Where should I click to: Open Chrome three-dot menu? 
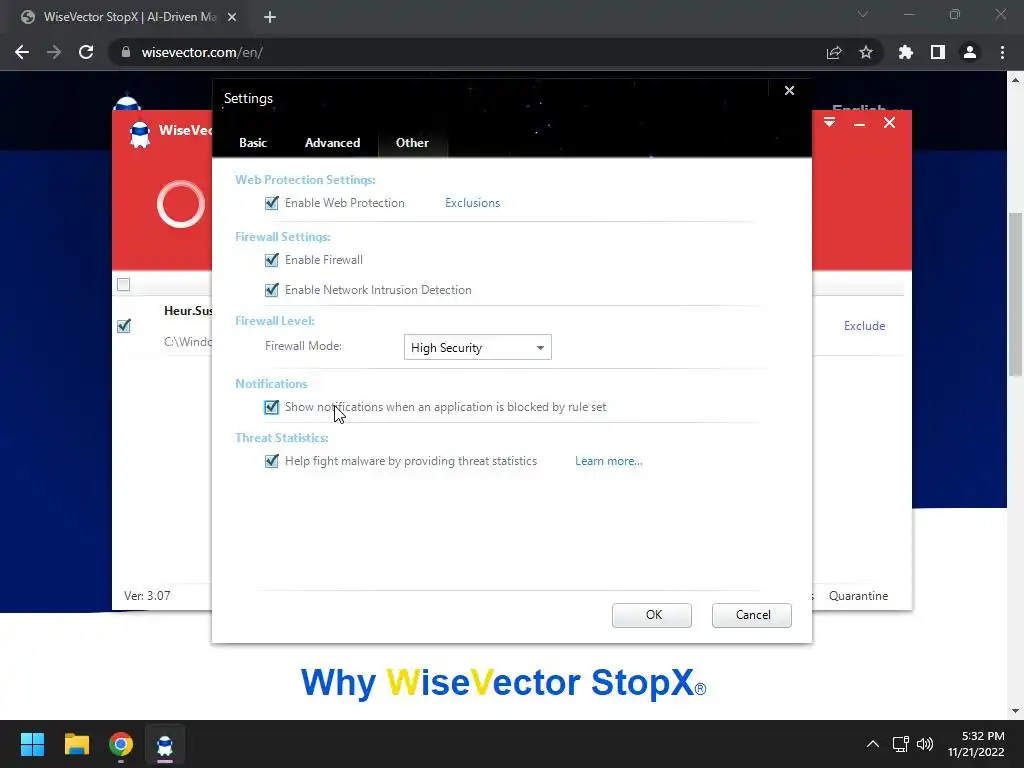pos(1002,52)
